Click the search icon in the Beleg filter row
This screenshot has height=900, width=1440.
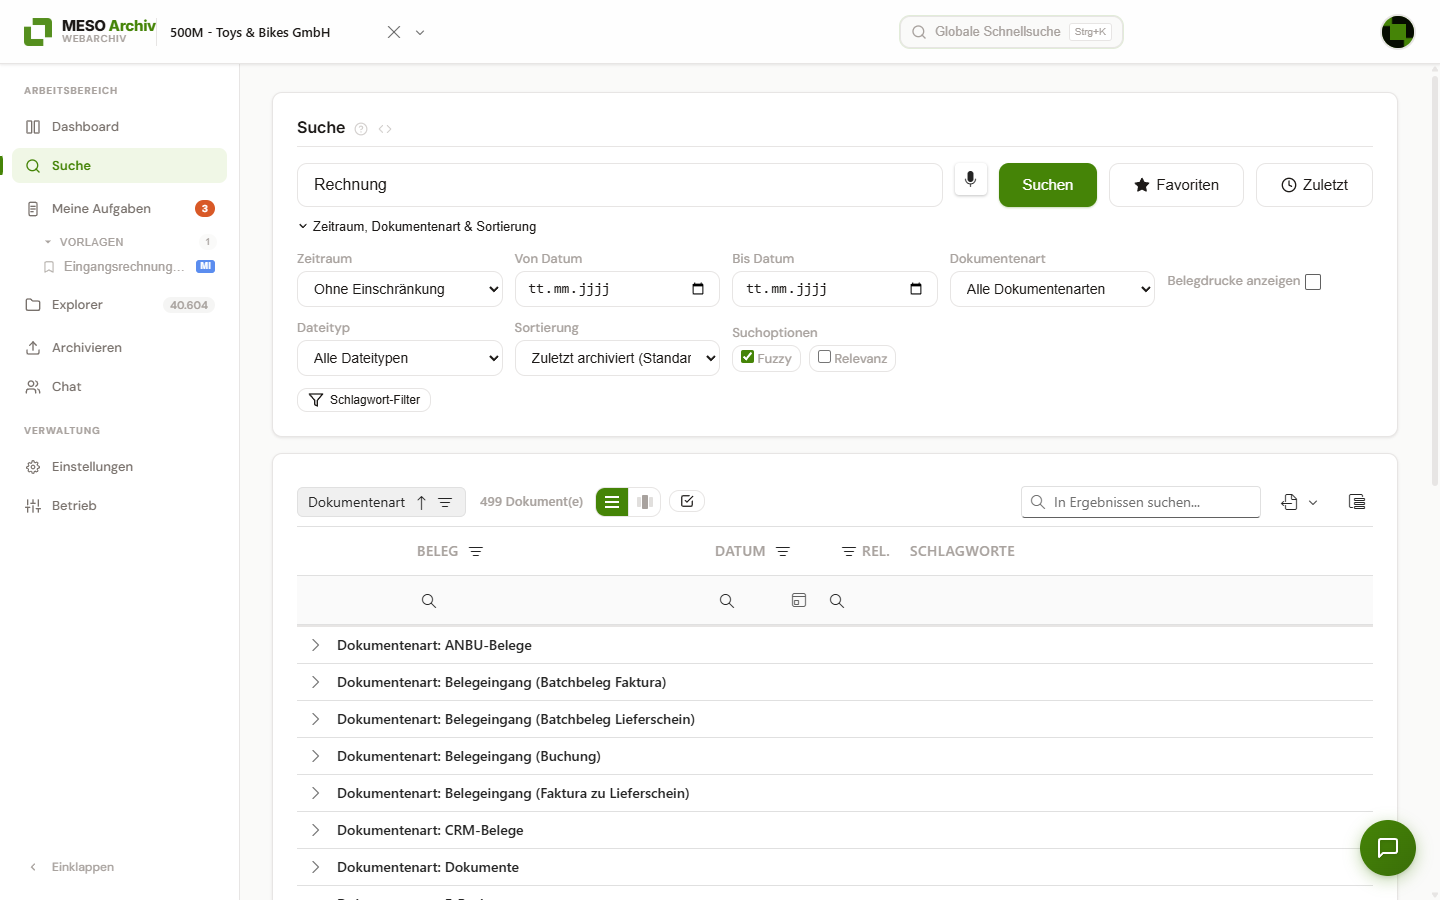click(x=429, y=601)
